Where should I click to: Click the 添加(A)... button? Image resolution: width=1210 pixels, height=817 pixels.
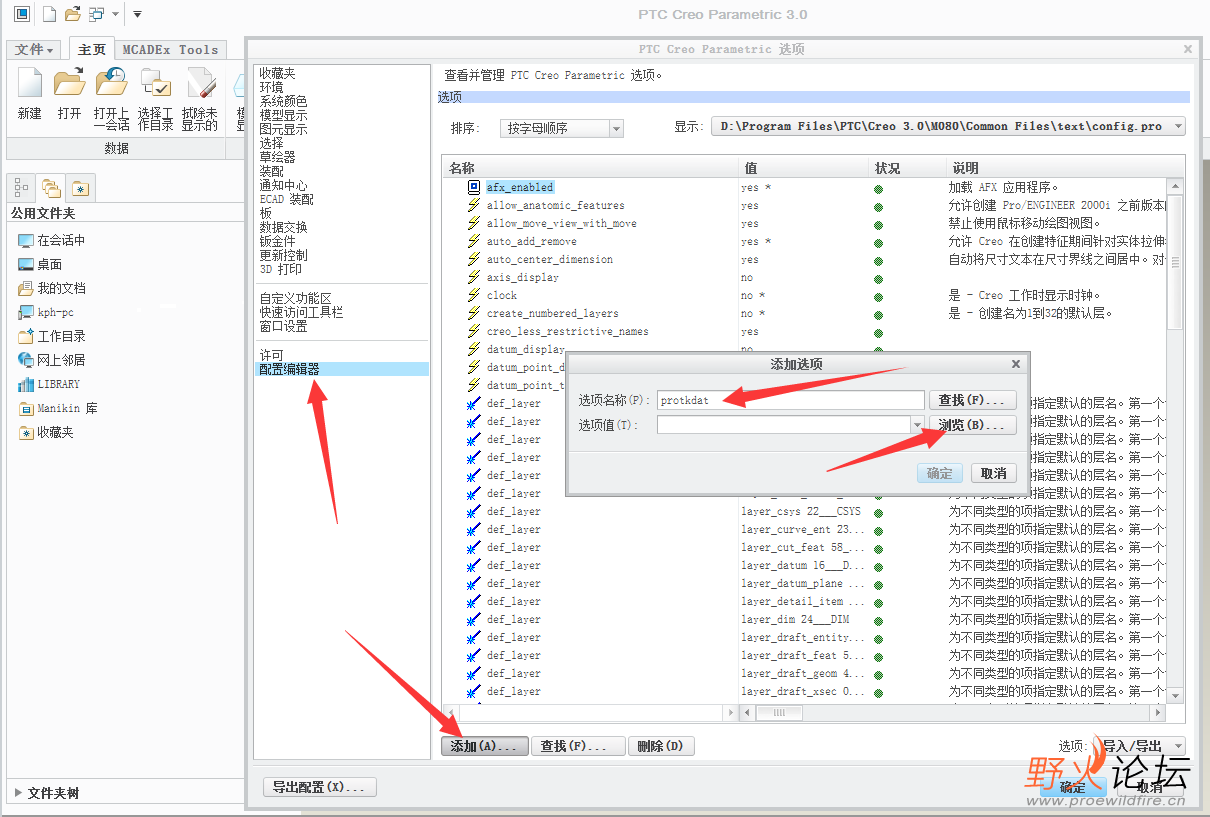pos(483,746)
